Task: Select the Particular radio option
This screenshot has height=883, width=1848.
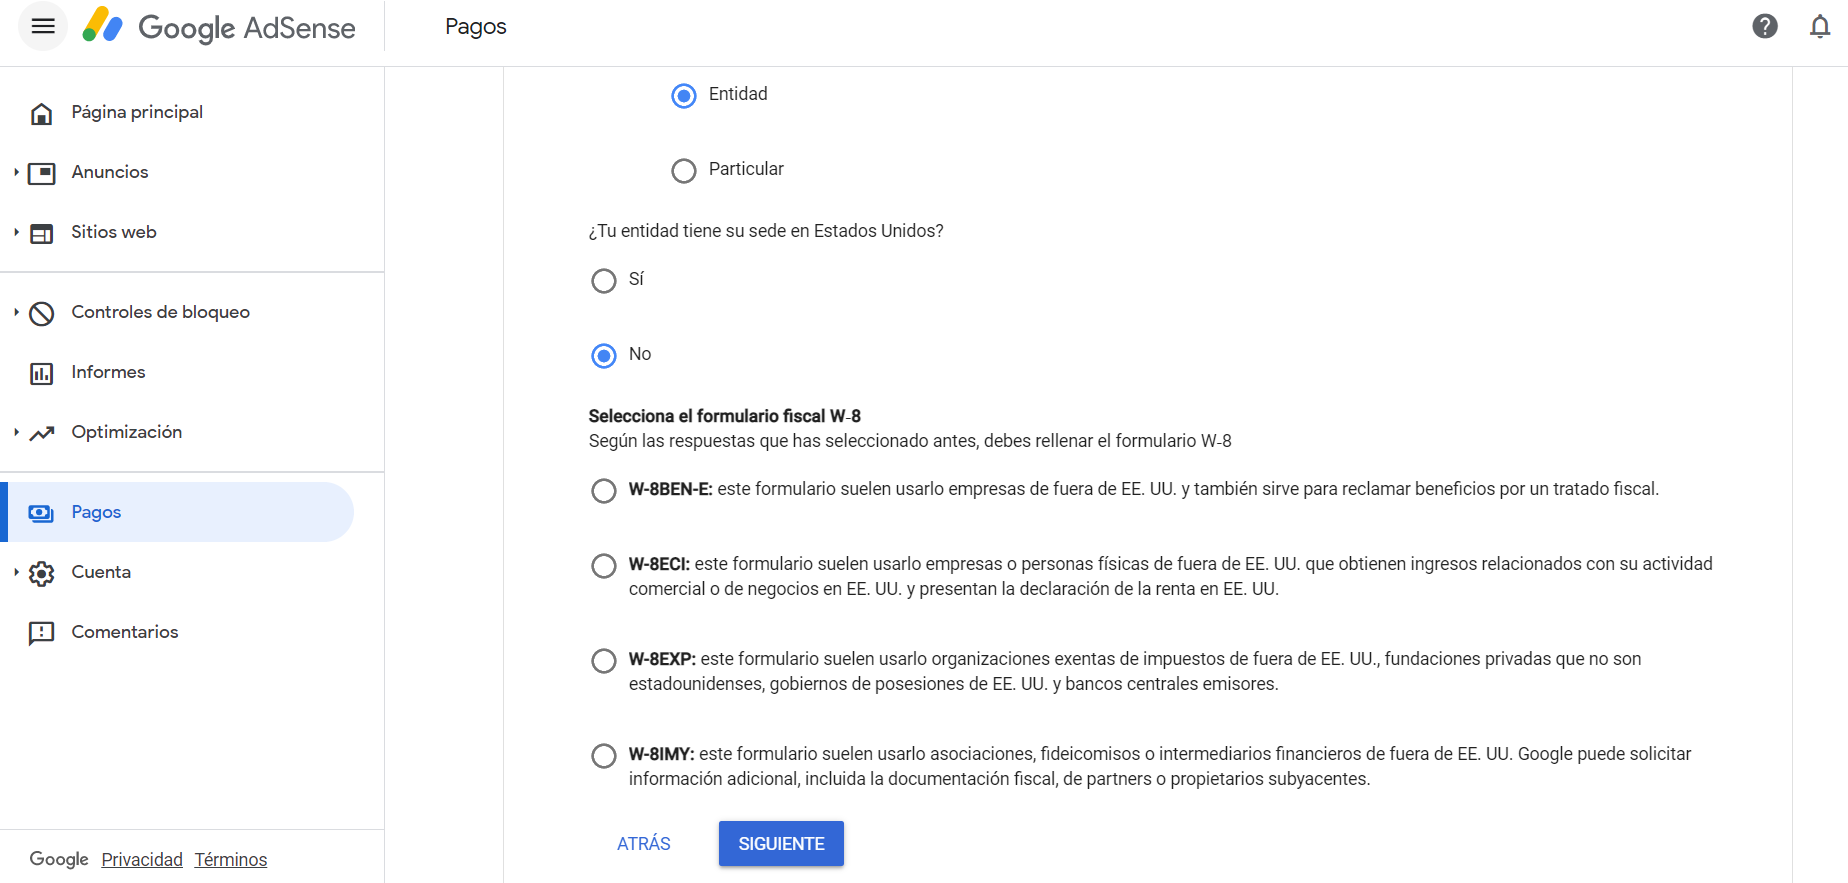Action: tap(684, 171)
